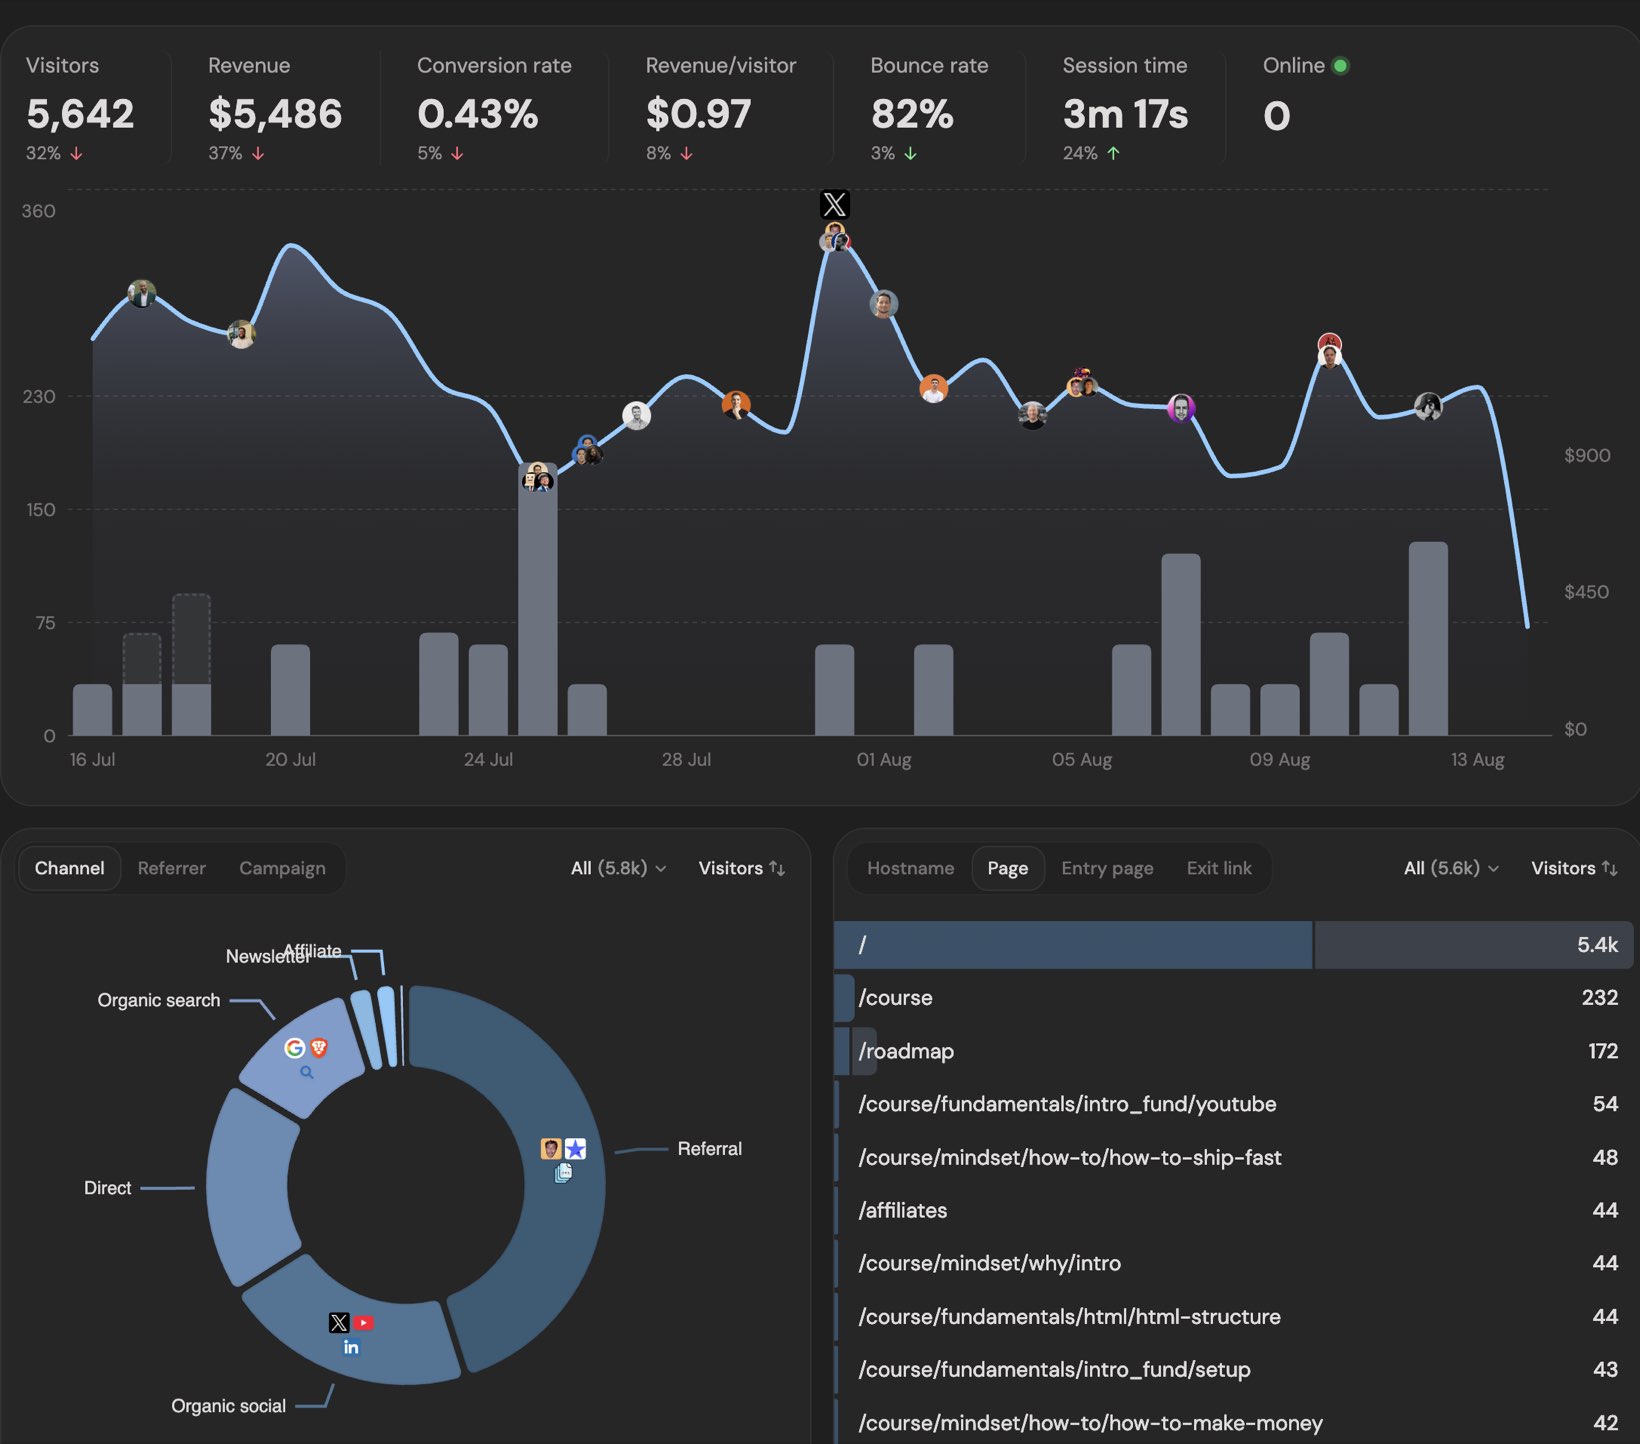1640x1444 pixels.
Task: Click the tall revenue bar near 12 Aug
Action: point(1428,639)
